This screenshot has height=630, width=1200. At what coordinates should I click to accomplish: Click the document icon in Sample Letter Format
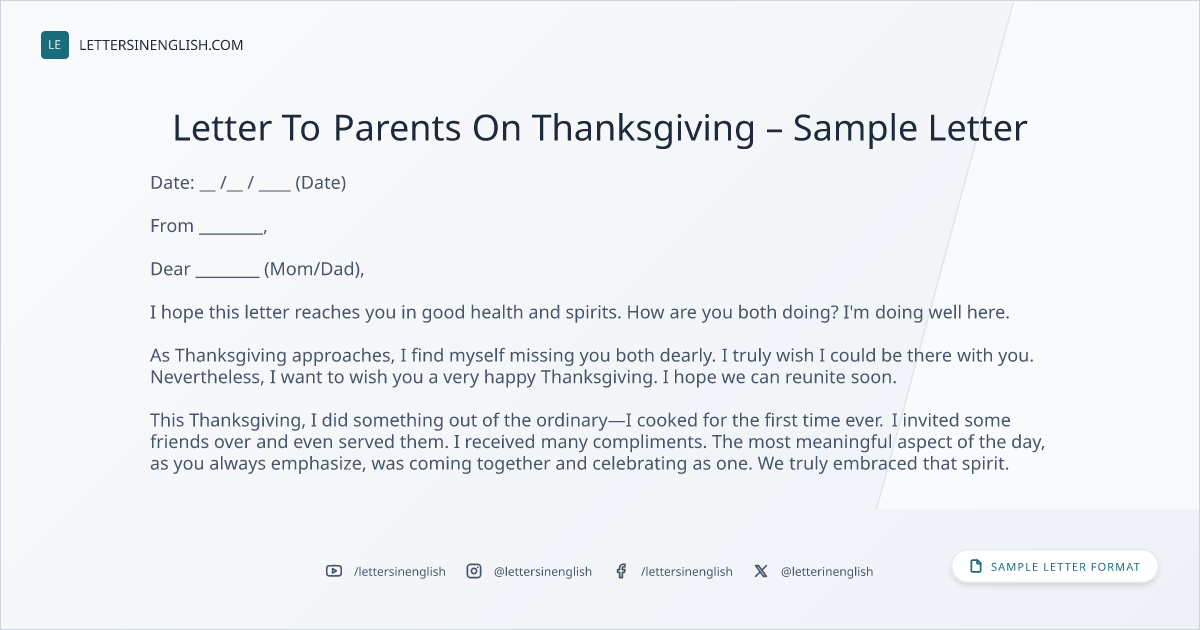976,566
